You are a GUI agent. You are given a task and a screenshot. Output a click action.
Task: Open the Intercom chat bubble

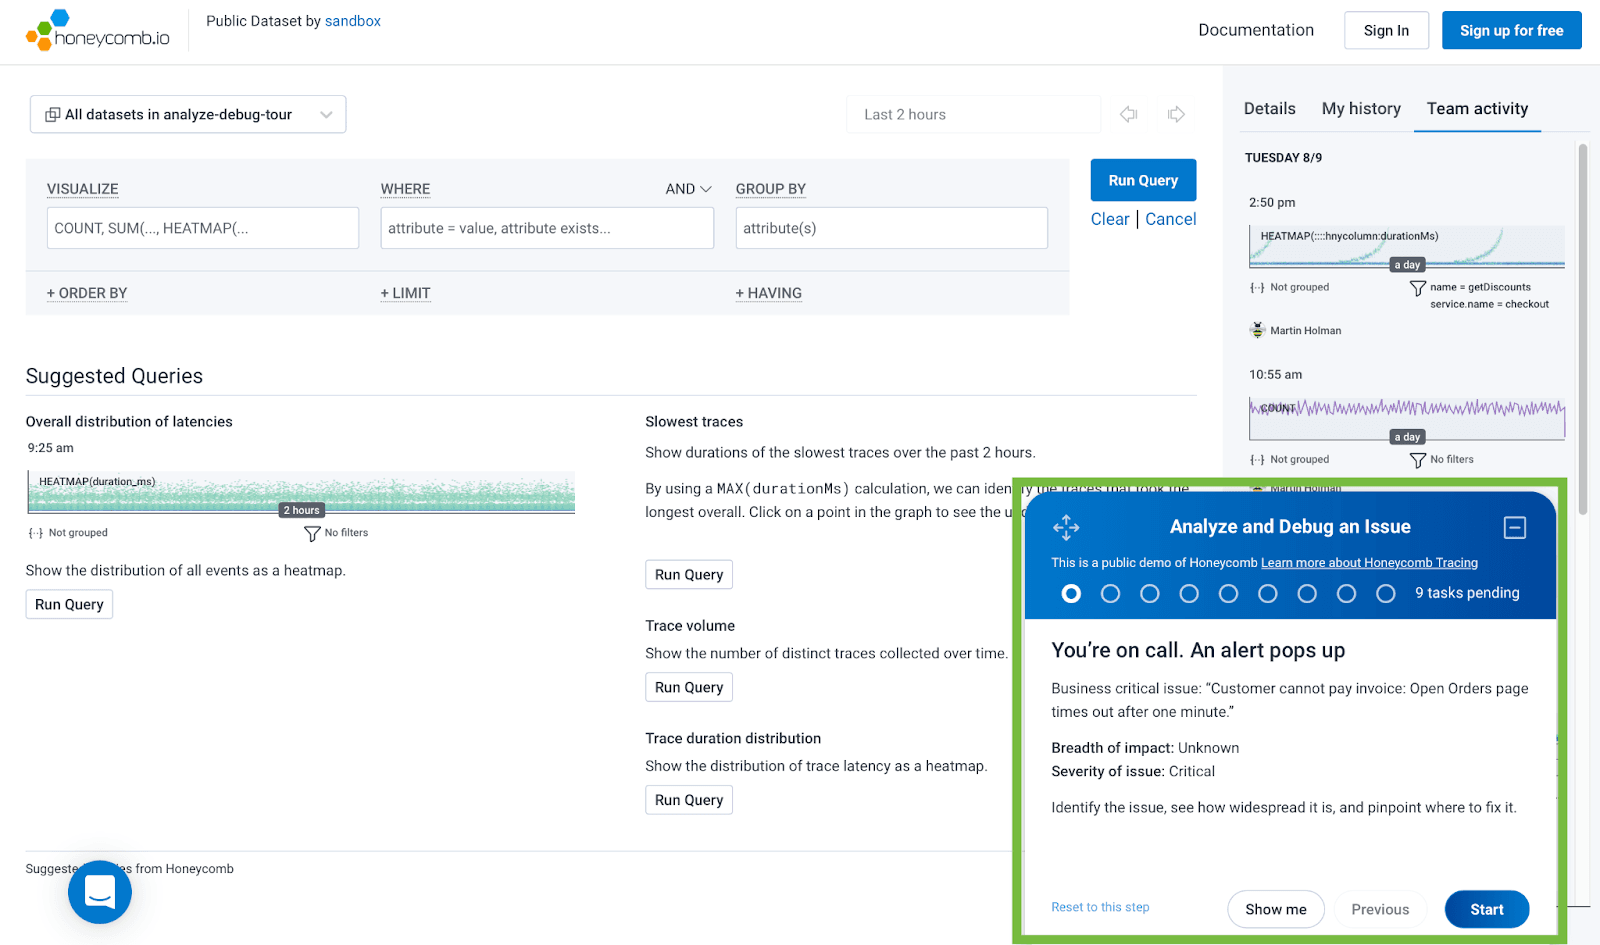tap(100, 891)
